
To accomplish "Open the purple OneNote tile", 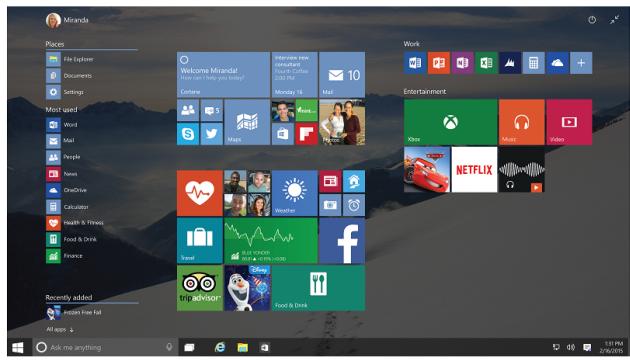I will point(462,63).
